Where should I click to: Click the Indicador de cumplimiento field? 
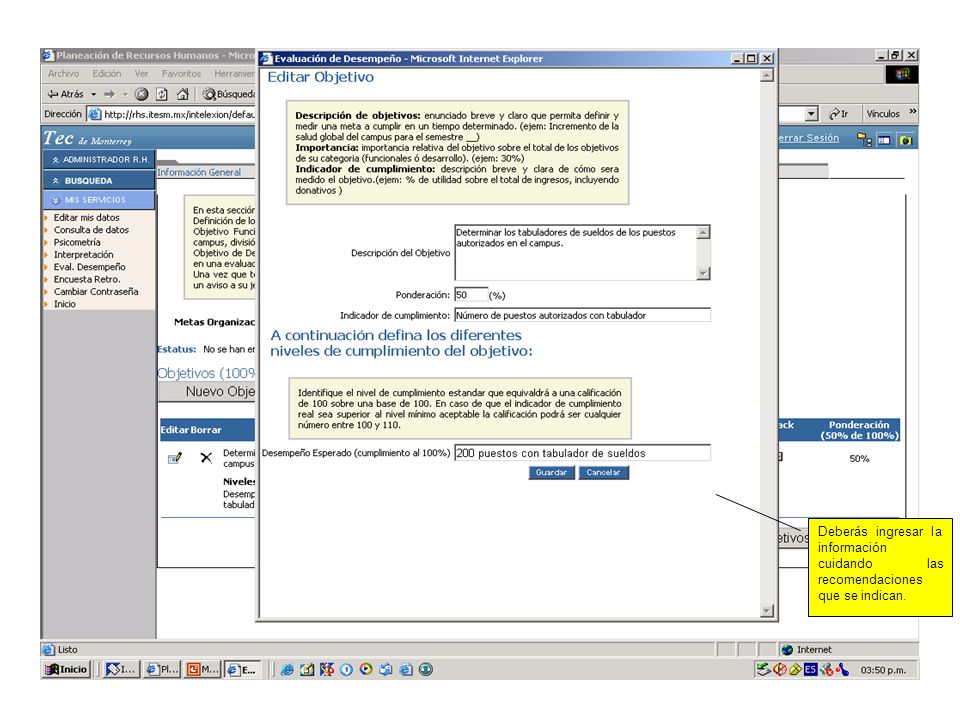pos(582,315)
